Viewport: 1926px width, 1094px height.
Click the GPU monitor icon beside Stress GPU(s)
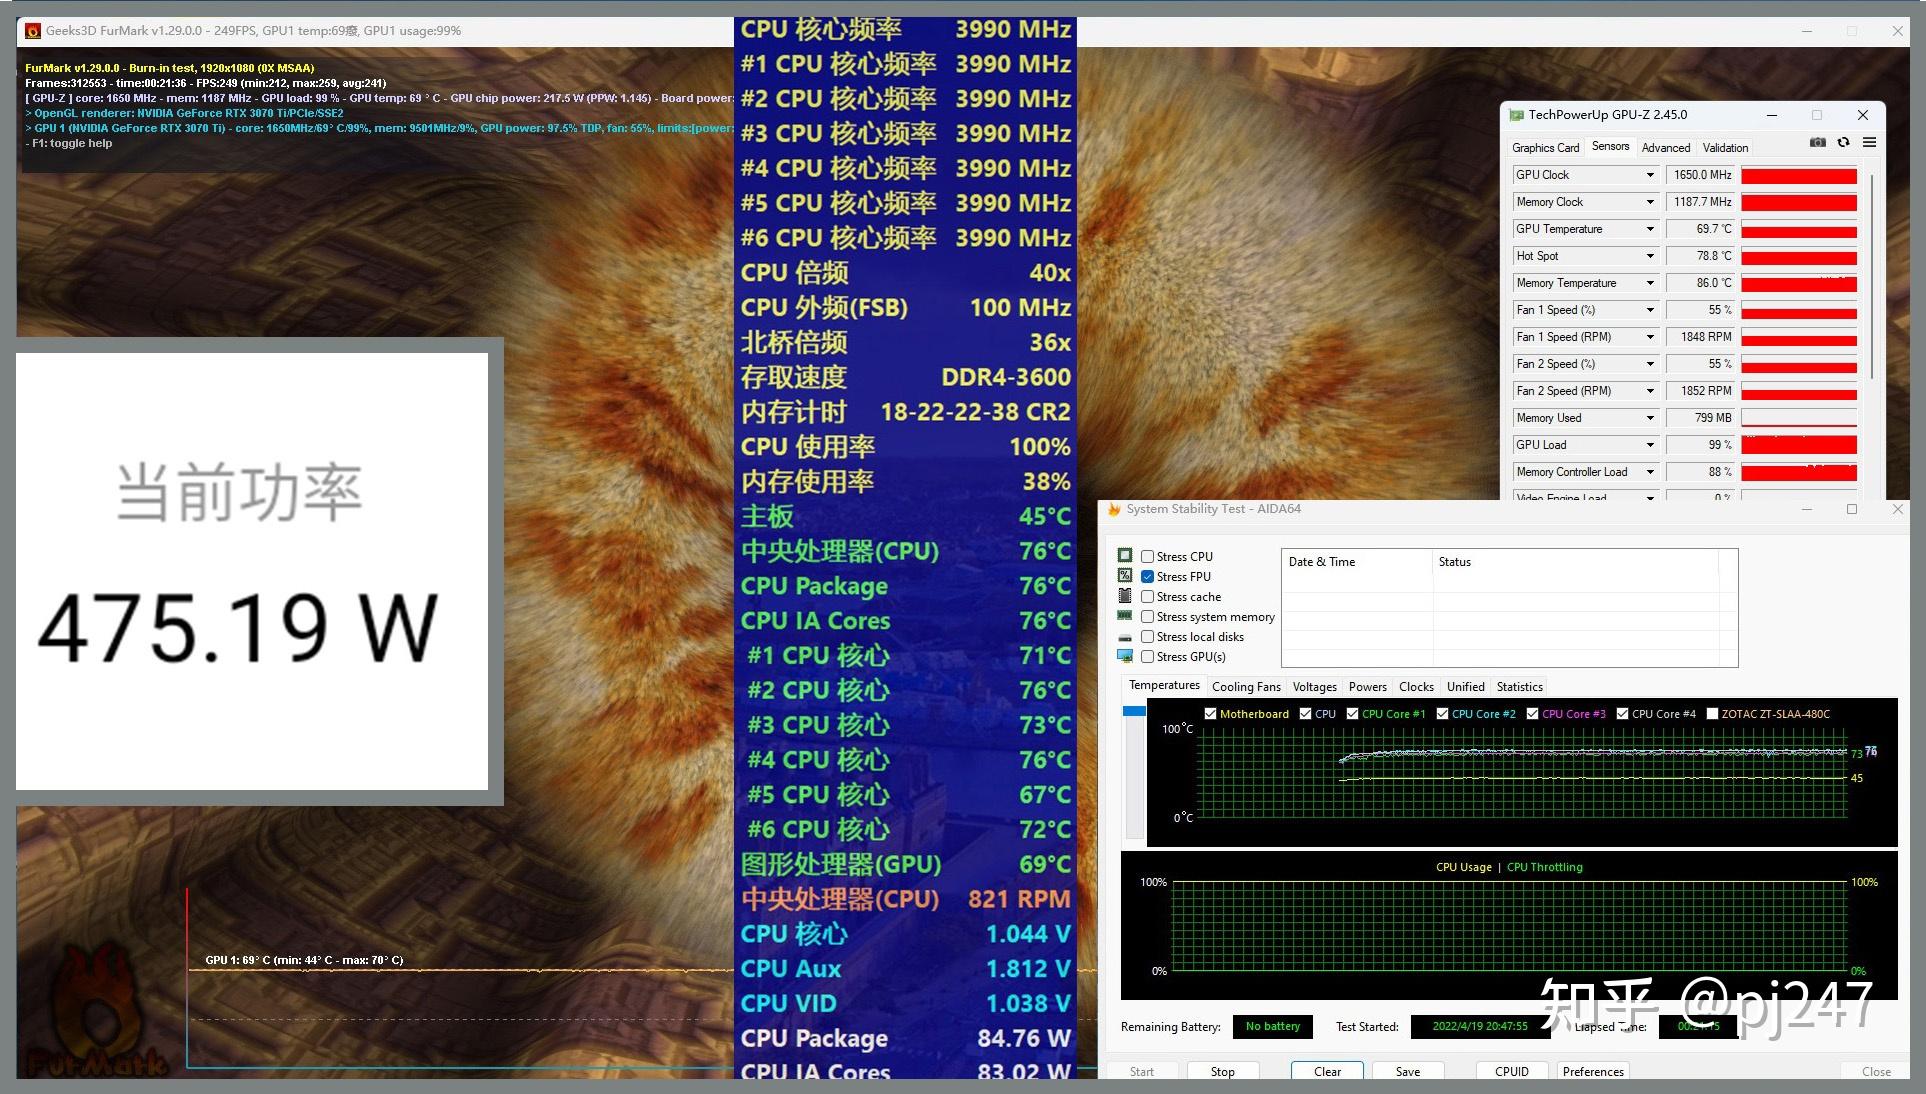pyautogui.click(x=1125, y=657)
